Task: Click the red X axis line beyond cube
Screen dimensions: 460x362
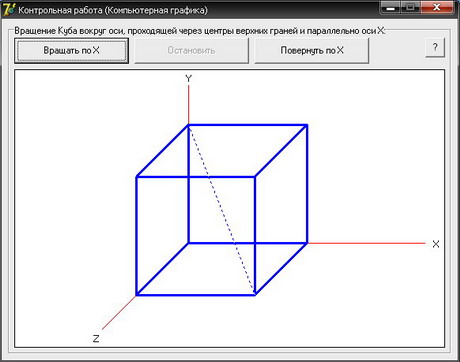Action: pyautogui.click(x=366, y=243)
